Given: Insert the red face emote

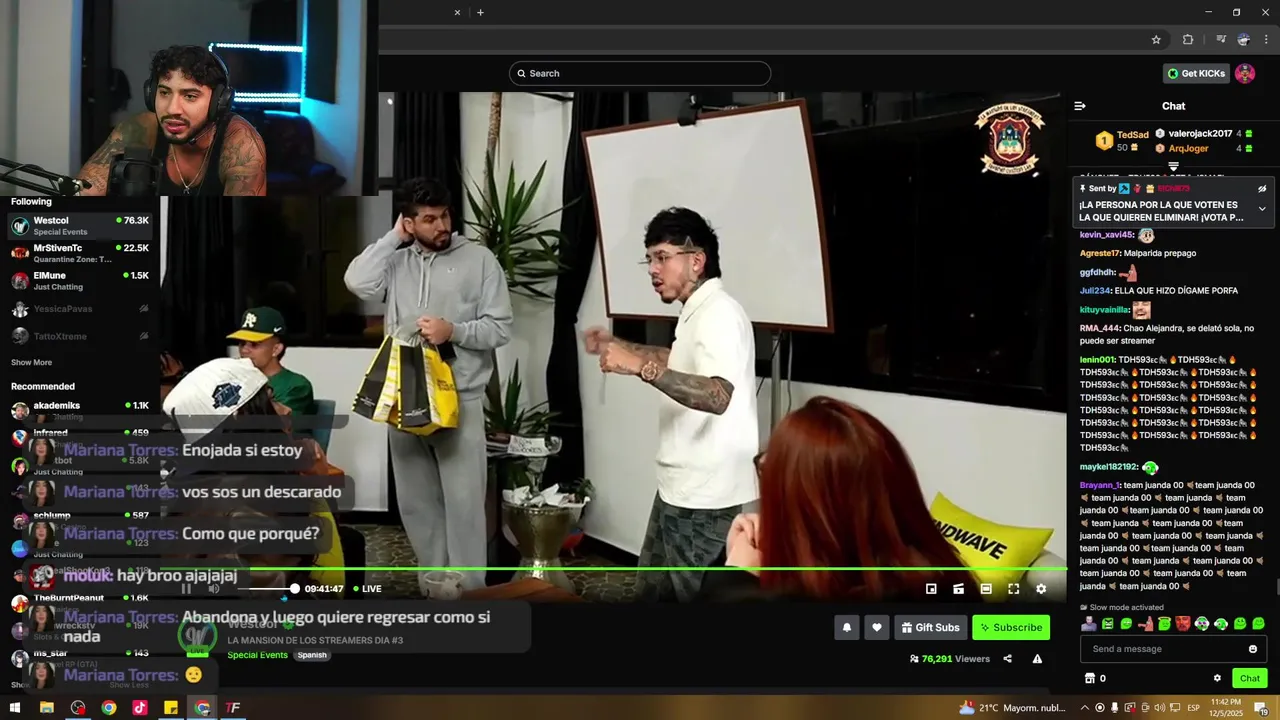Looking at the screenshot, I should [1183, 624].
